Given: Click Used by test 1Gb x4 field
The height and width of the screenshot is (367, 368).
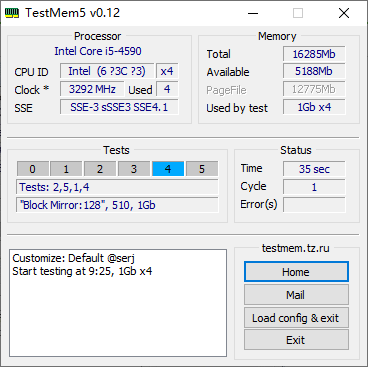Looking at the screenshot, I should (314, 107).
